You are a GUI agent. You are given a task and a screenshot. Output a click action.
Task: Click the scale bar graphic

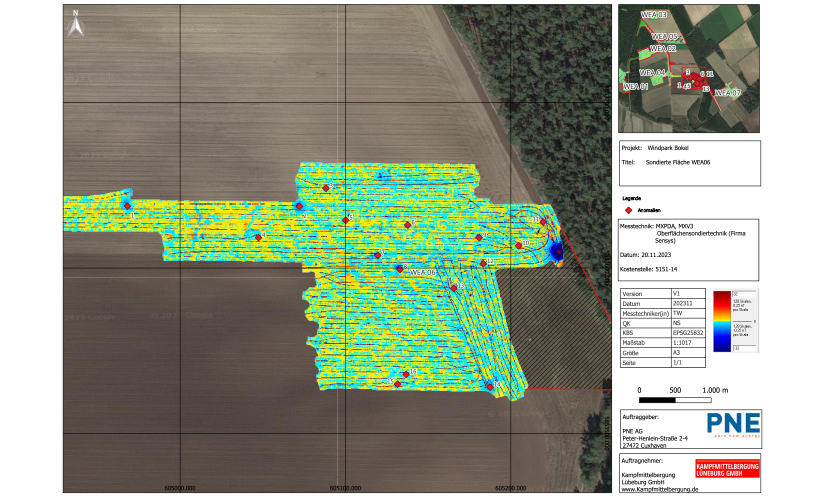(675, 401)
